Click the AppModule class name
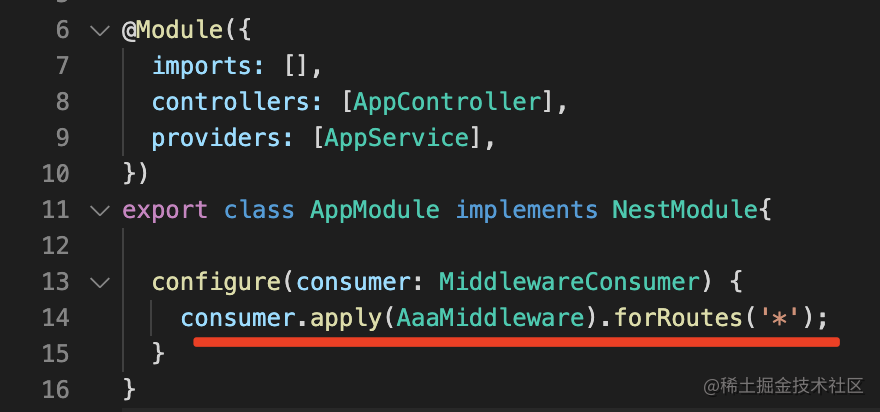 (374, 210)
